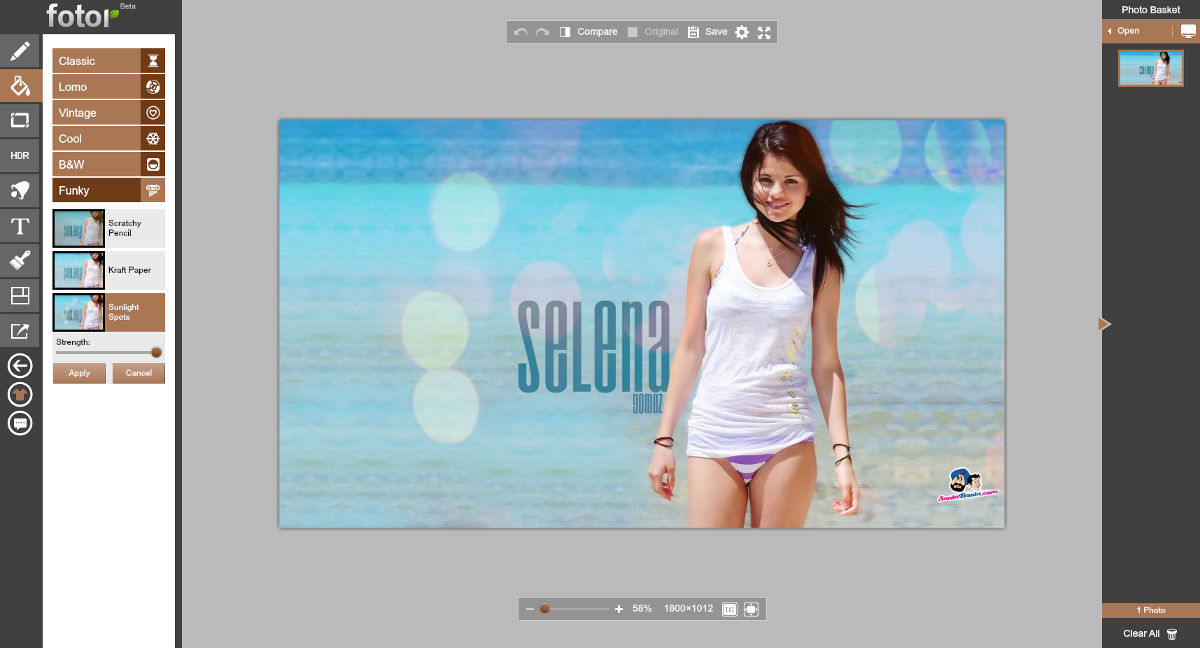
Task: Click the circular back arrow icon
Action: pyautogui.click(x=20, y=366)
